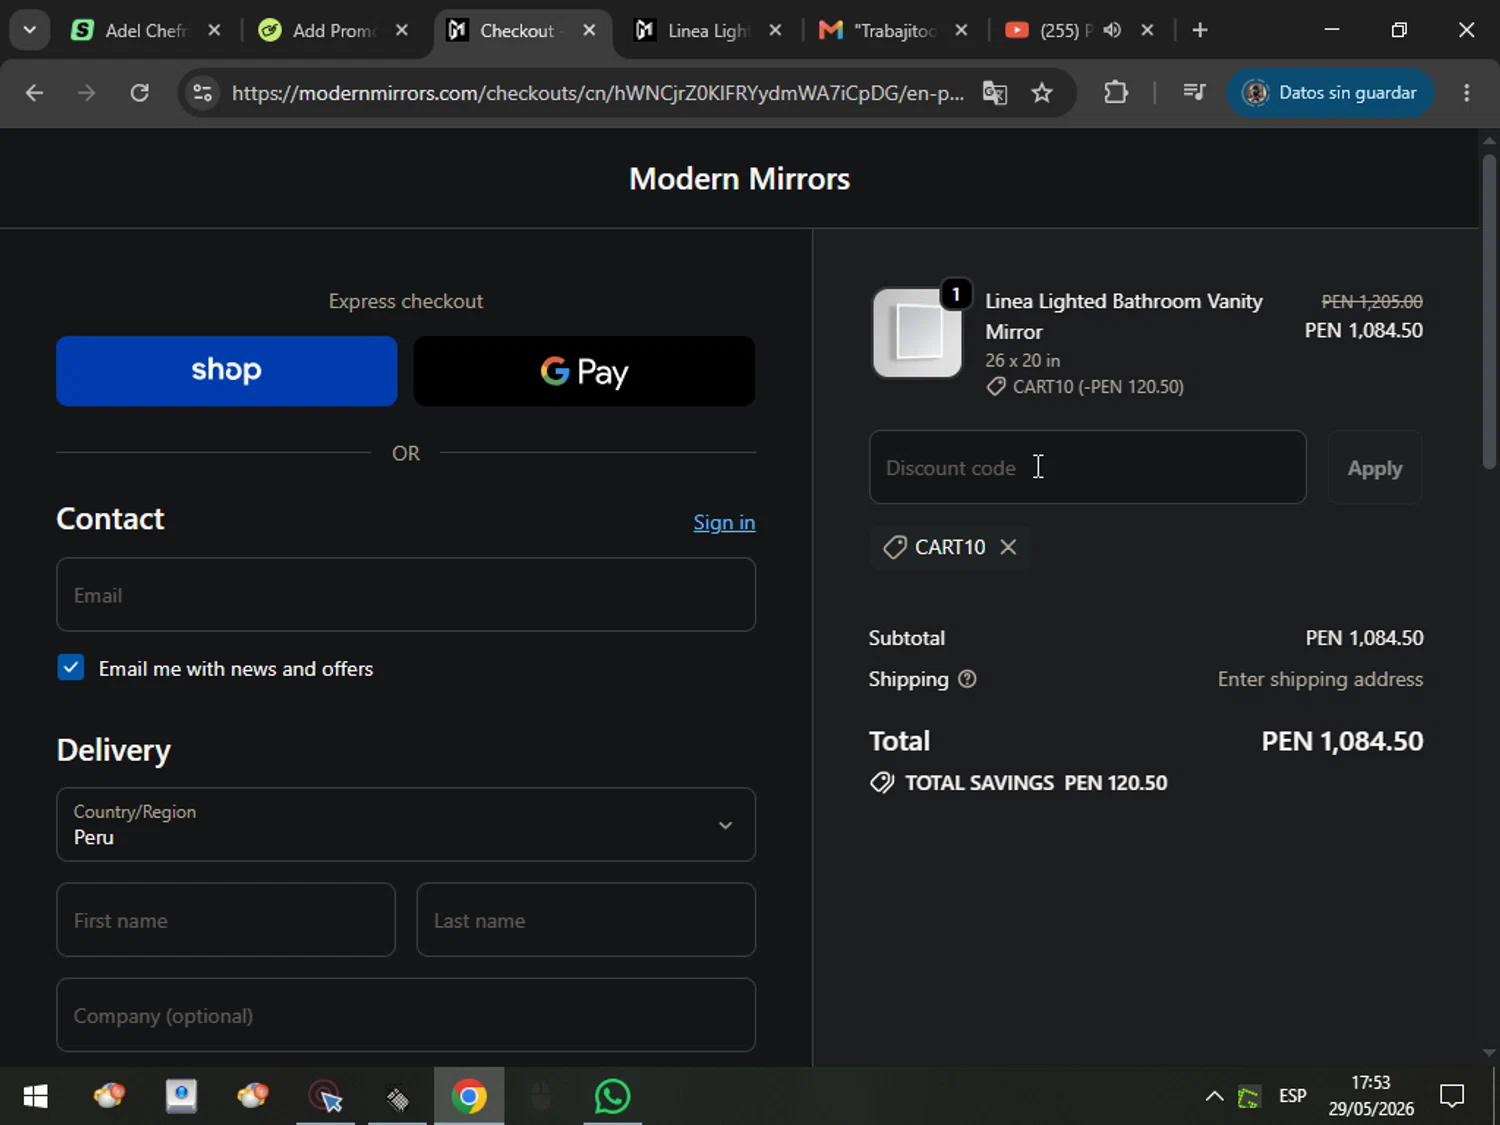Screen dimensions: 1500x1125
Task: Click the translate page icon
Action: [x=995, y=93]
